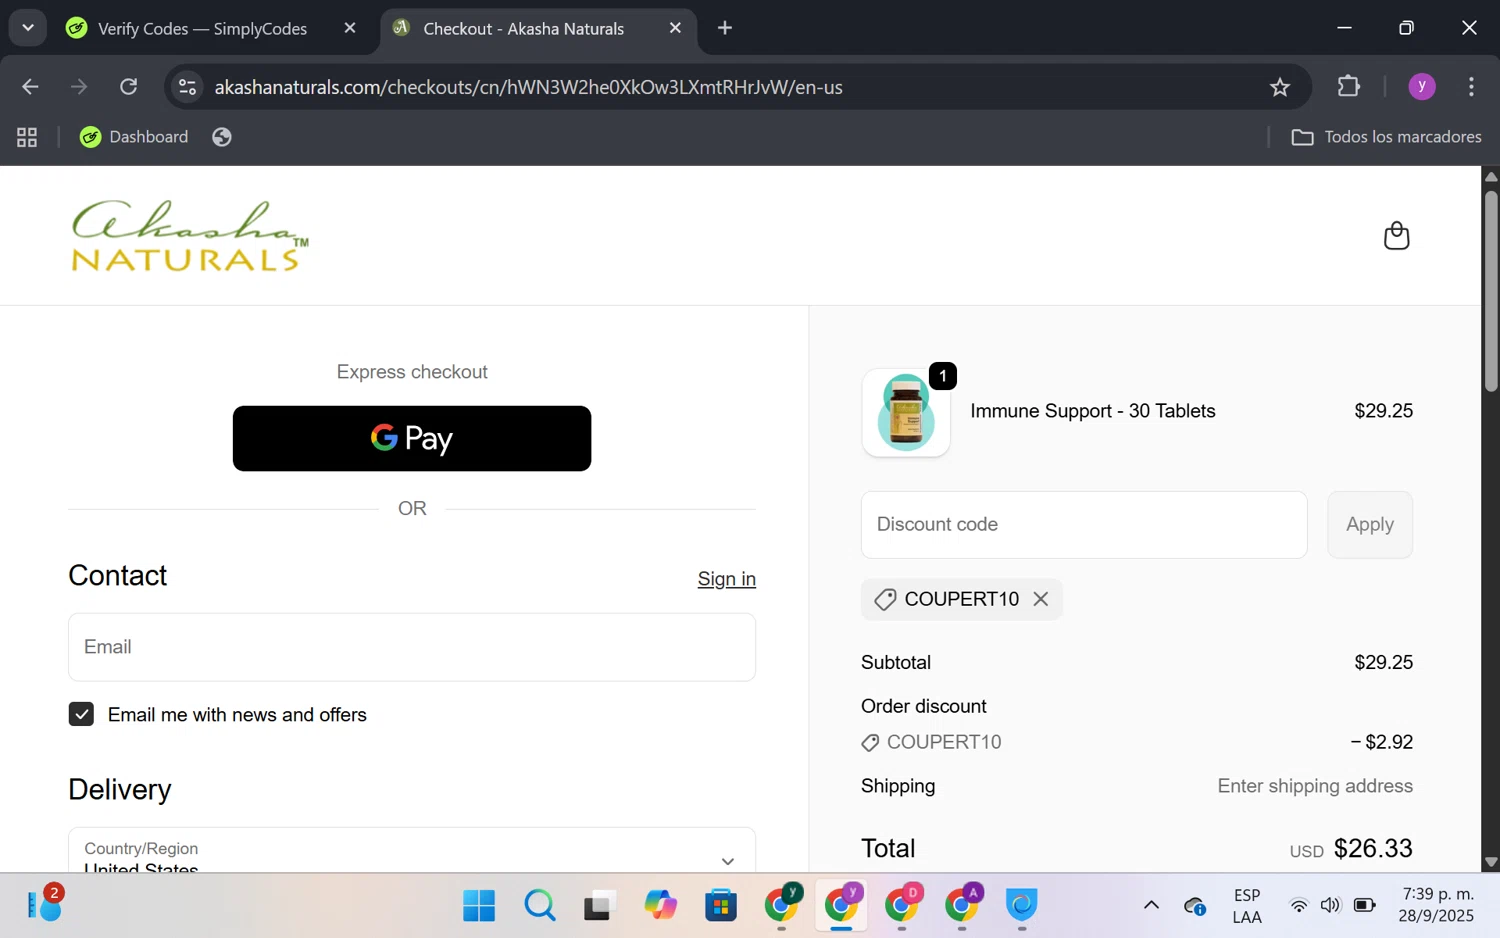Switch to Chrome window with Y badge
Screen dimensions: 1500x938
pos(842,906)
